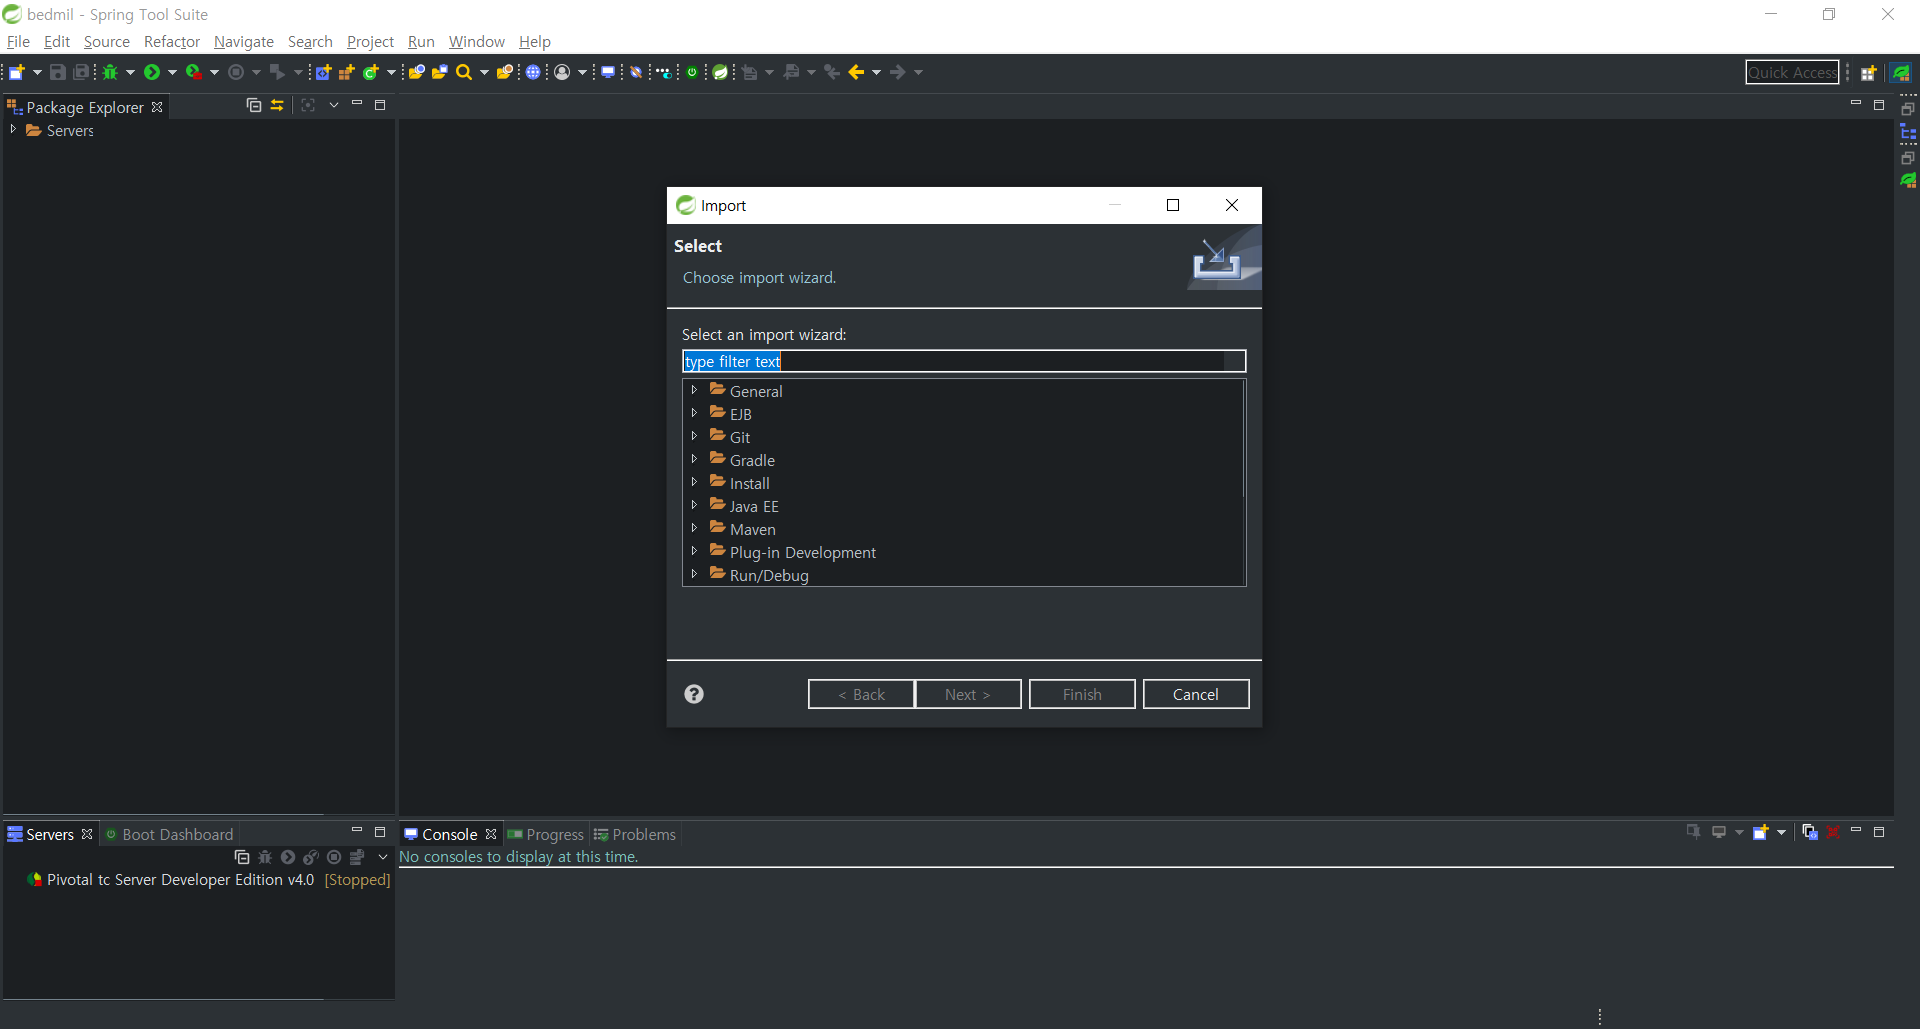Click the Start server icon in Servers view
This screenshot has width=1920, height=1029.
click(x=288, y=857)
